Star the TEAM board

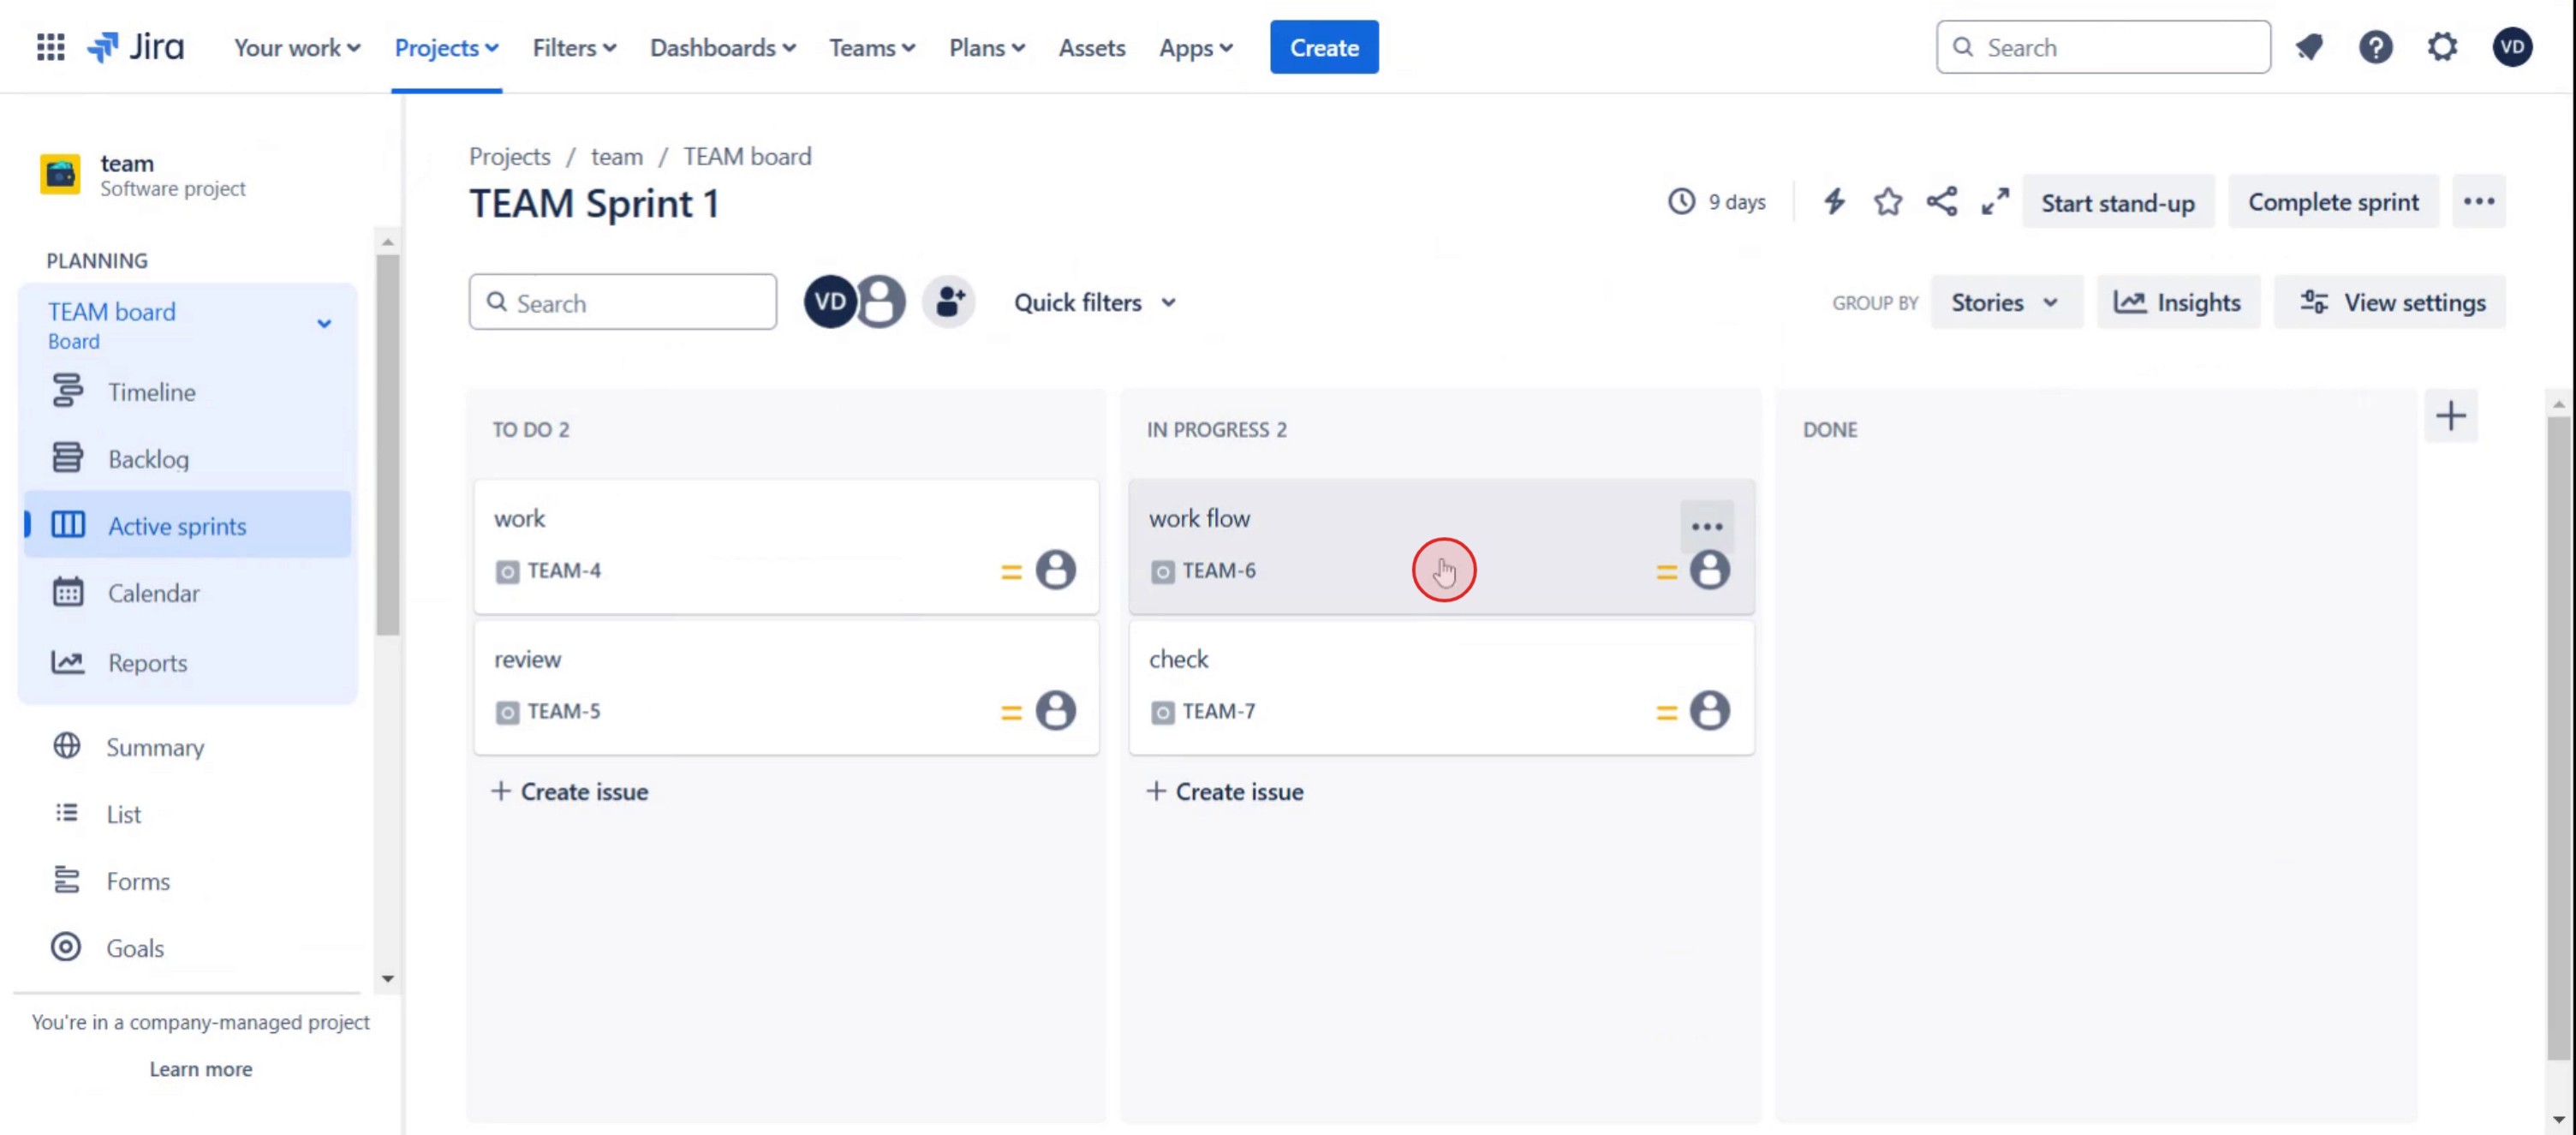(x=1887, y=202)
